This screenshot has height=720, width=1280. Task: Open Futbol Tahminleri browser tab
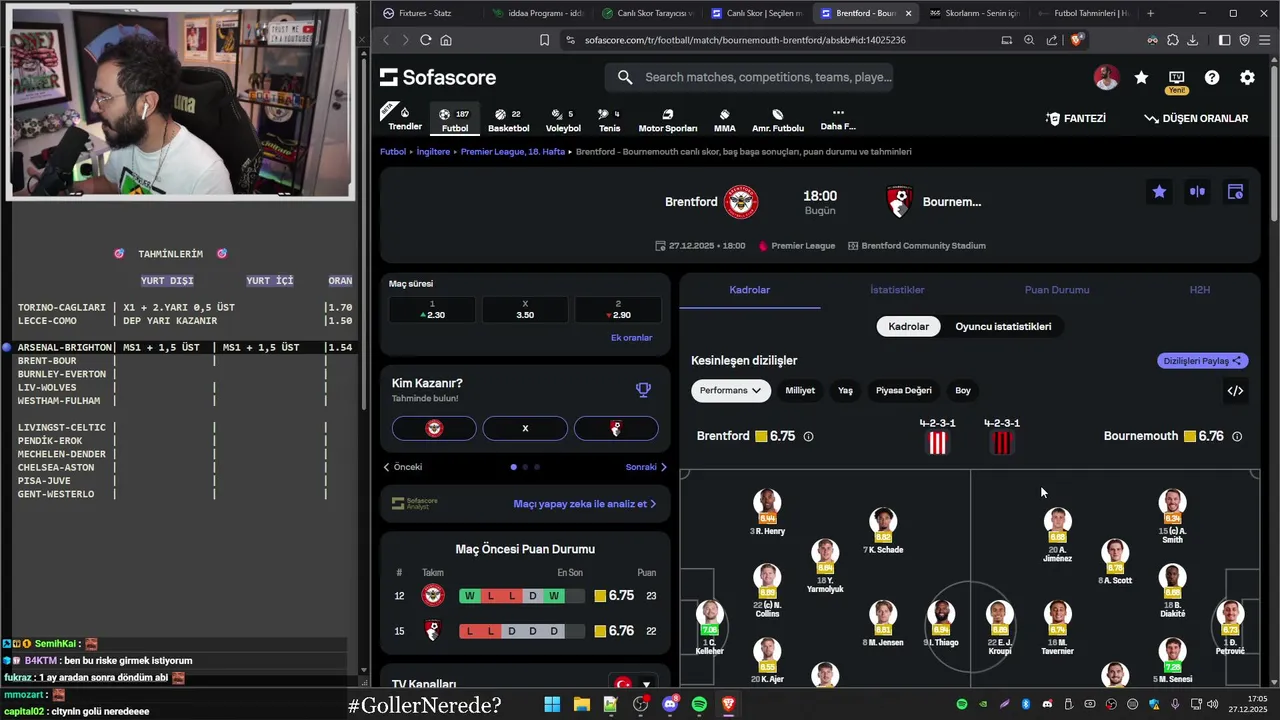pyautogui.click(x=1083, y=13)
